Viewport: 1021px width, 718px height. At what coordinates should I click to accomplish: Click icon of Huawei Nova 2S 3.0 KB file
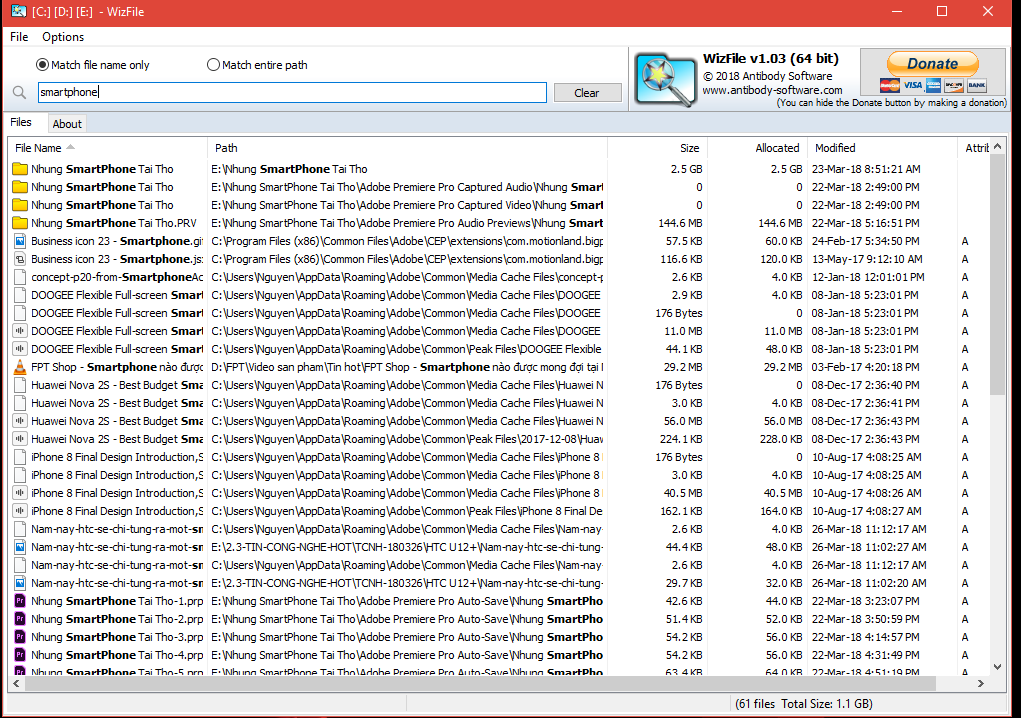(20, 403)
